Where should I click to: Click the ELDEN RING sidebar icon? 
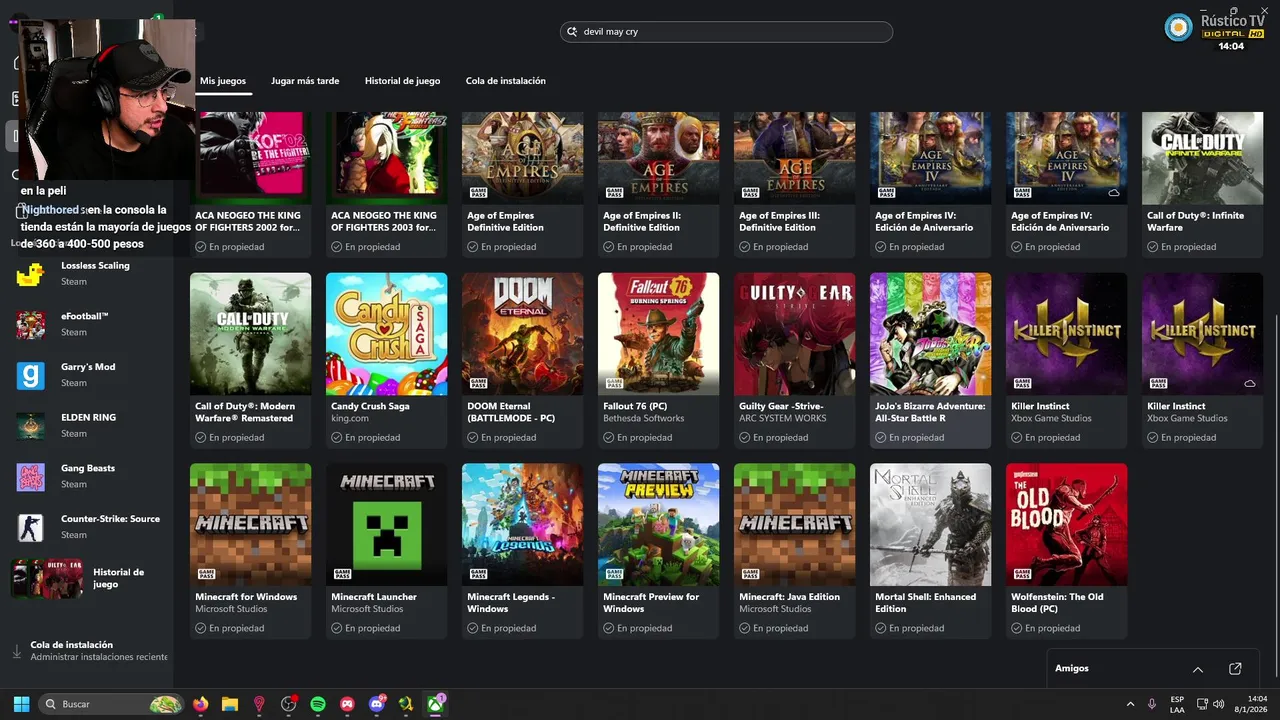[30, 426]
